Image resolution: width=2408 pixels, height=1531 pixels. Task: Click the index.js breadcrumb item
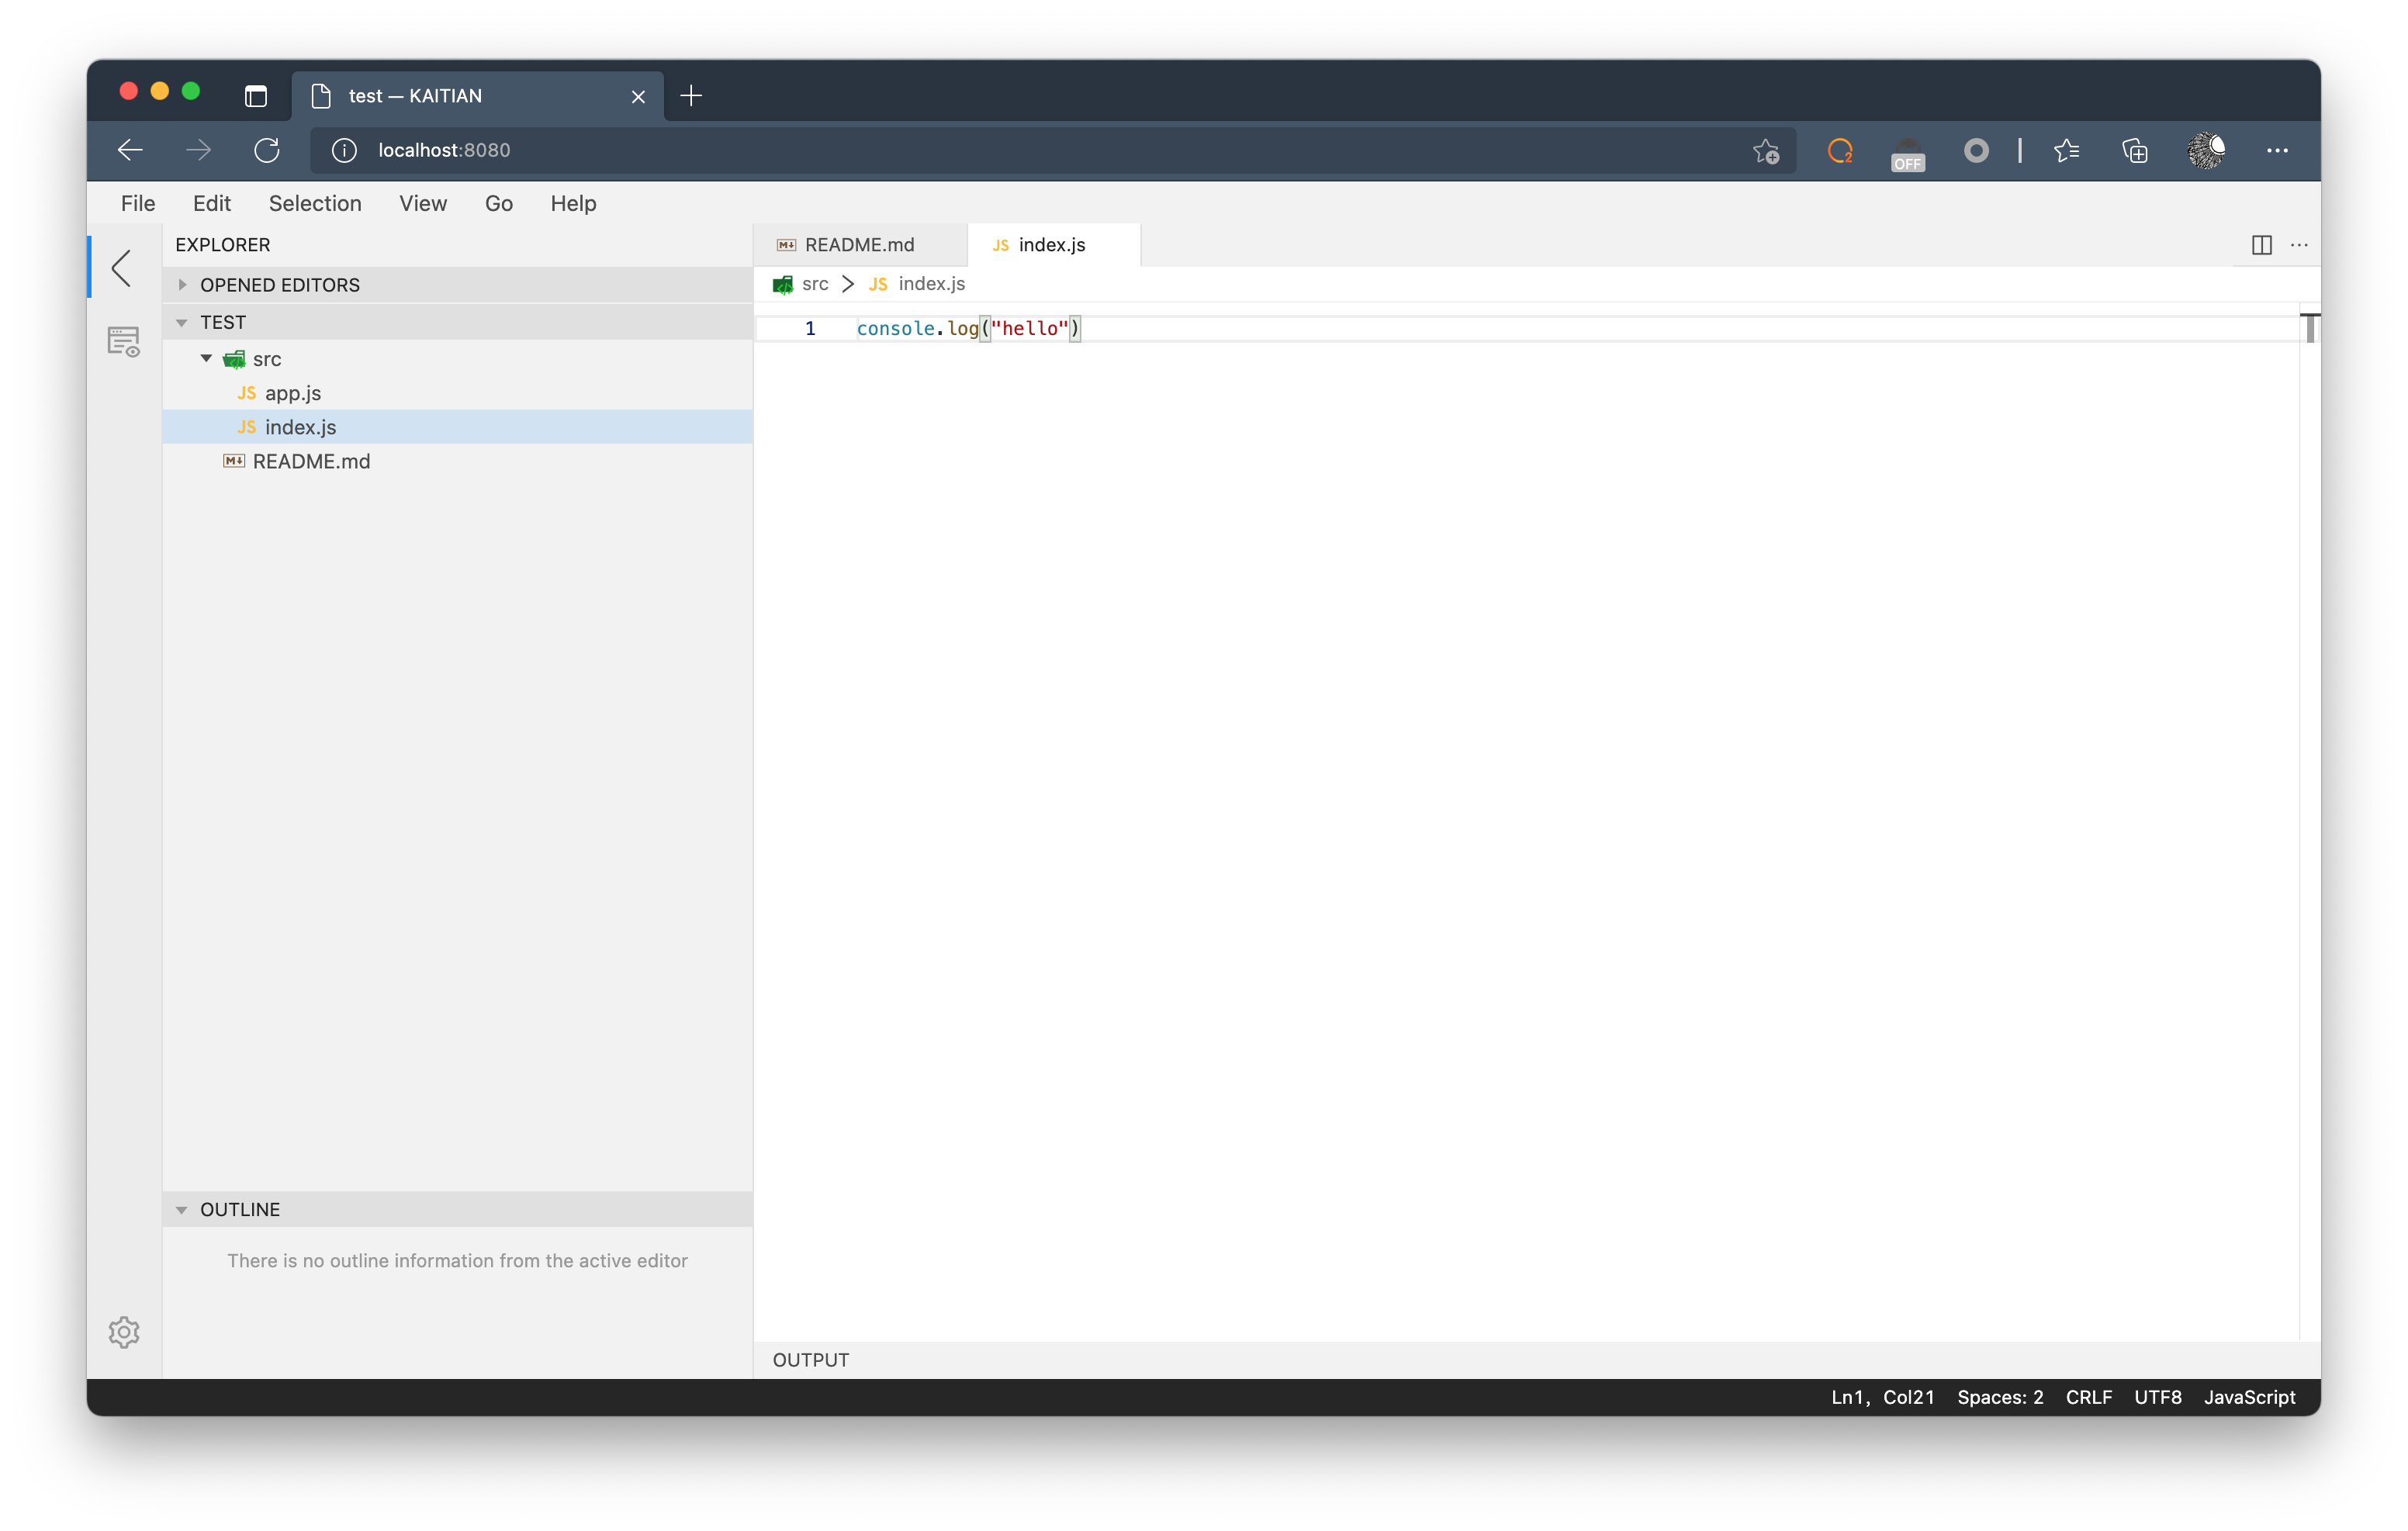(x=931, y=284)
